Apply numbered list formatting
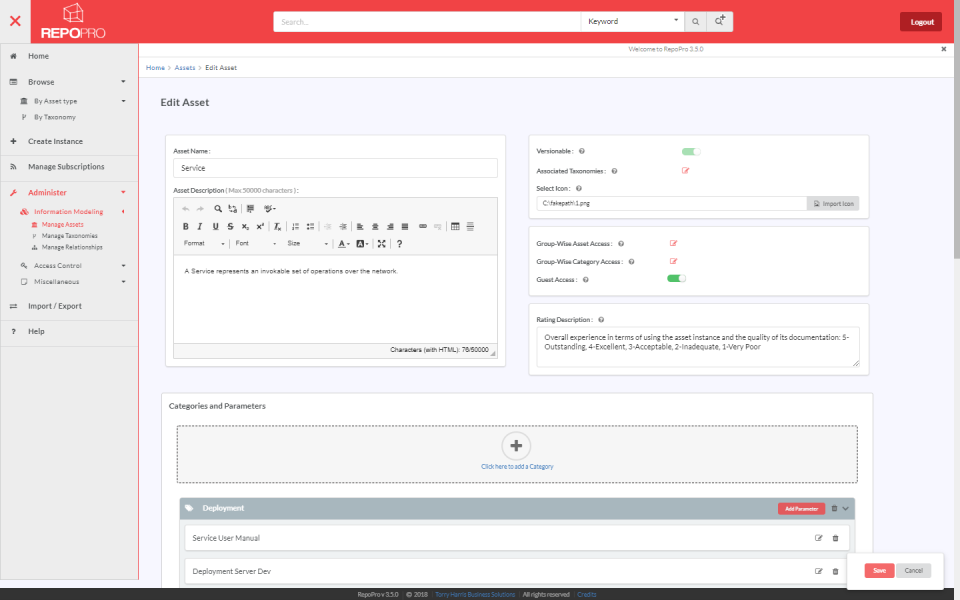 (294, 226)
